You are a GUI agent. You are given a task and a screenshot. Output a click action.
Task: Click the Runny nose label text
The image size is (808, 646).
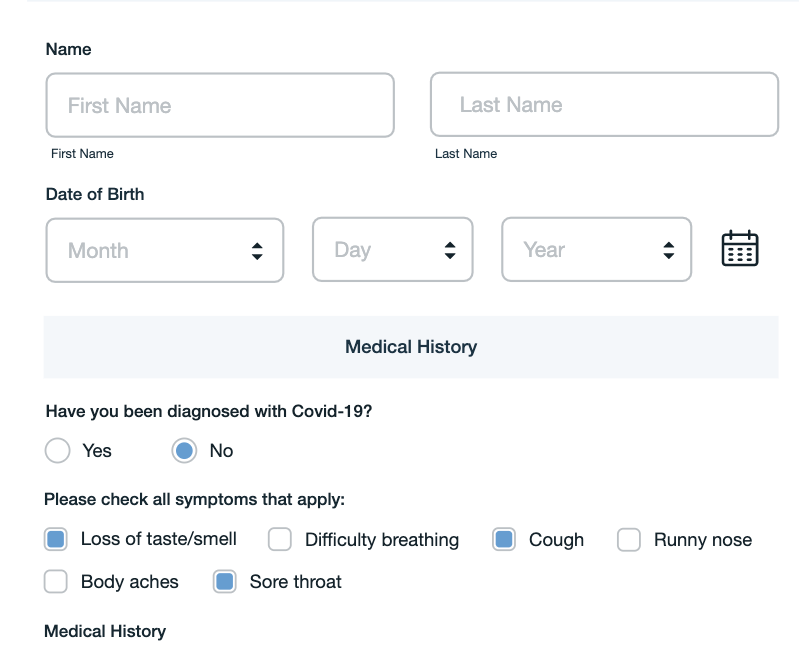coord(702,540)
